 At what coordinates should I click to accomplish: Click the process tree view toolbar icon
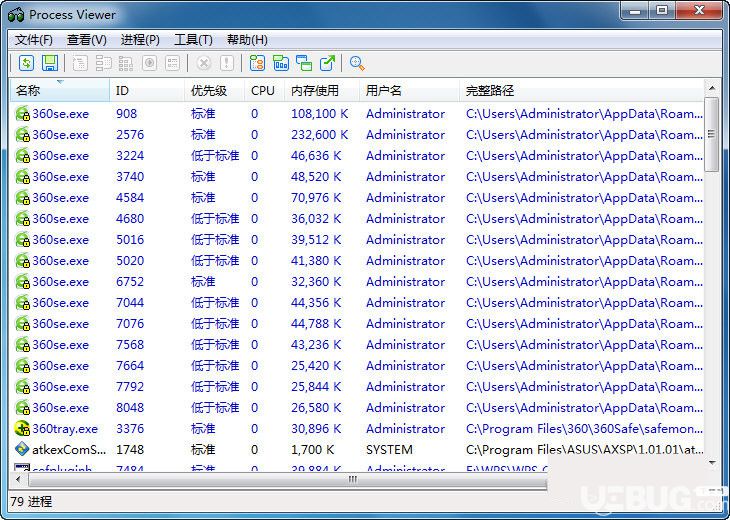pos(257,63)
